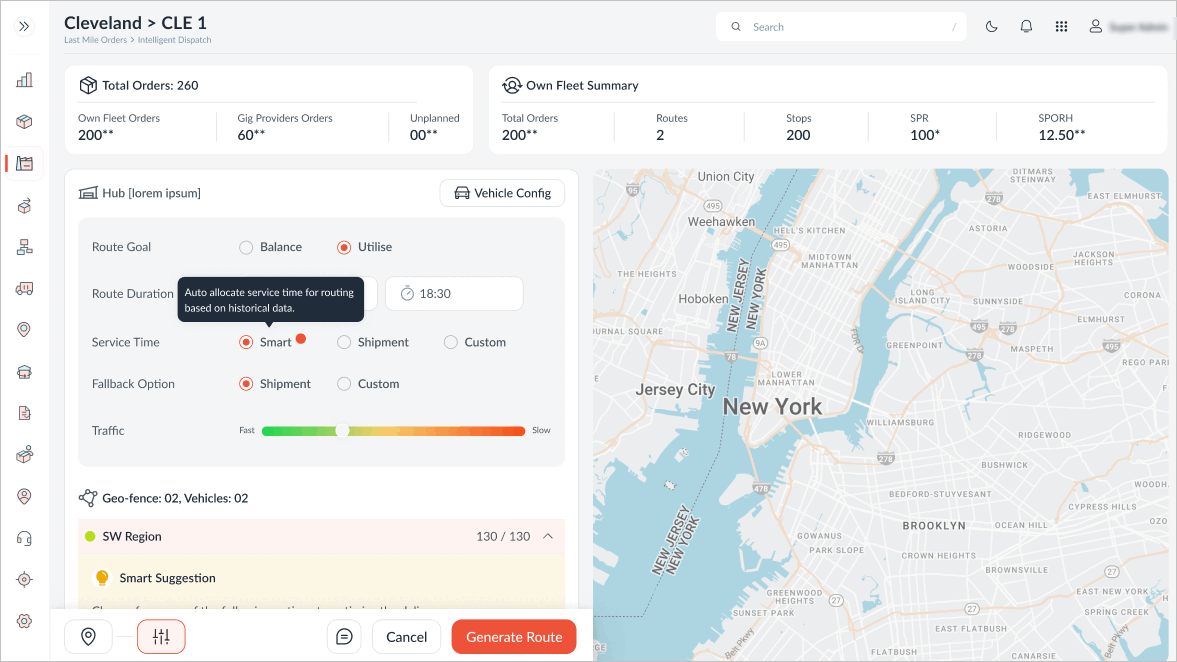Click the Traffic slider handle

(342, 430)
